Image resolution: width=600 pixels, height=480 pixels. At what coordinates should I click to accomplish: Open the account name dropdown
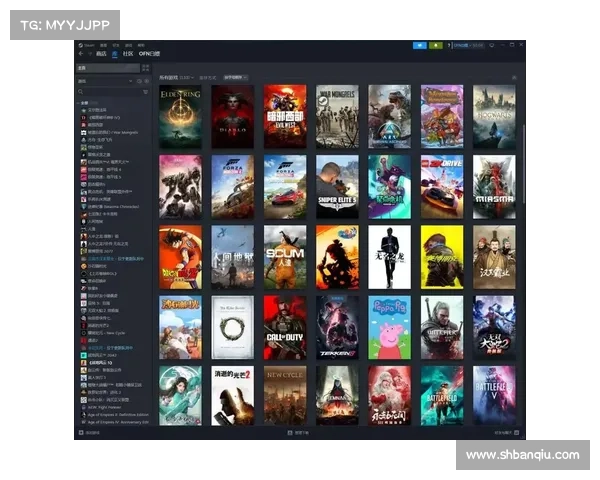468,45
